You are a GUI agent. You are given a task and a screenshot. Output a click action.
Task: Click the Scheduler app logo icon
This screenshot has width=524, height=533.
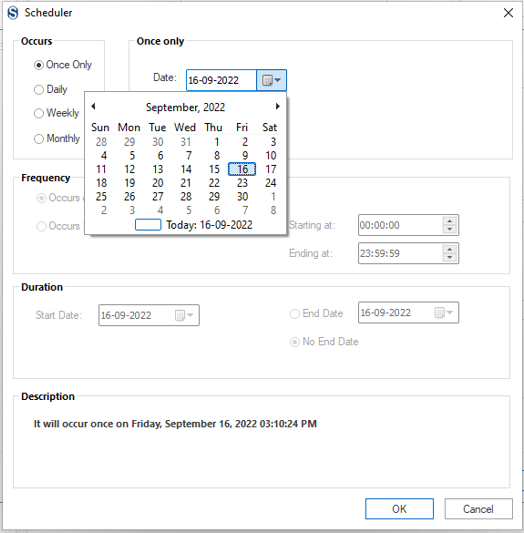(x=13, y=13)
